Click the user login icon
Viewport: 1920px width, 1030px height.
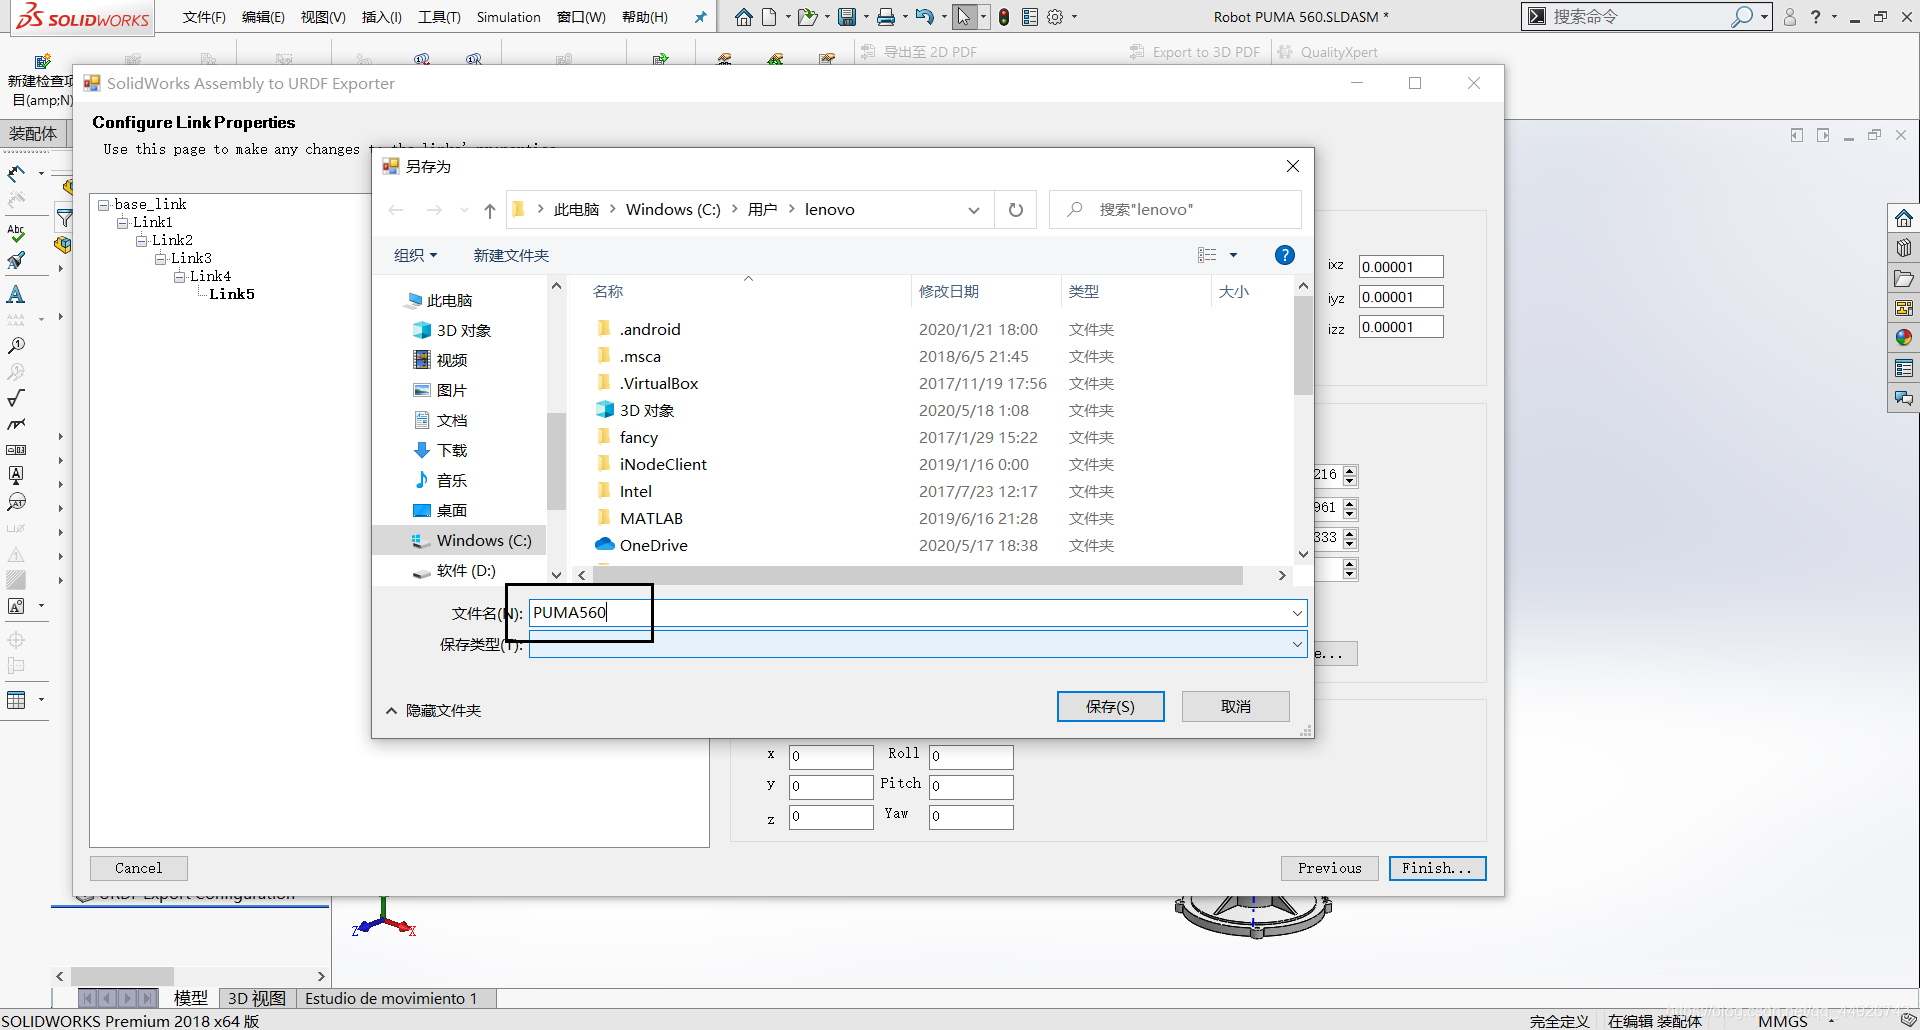1790,17
